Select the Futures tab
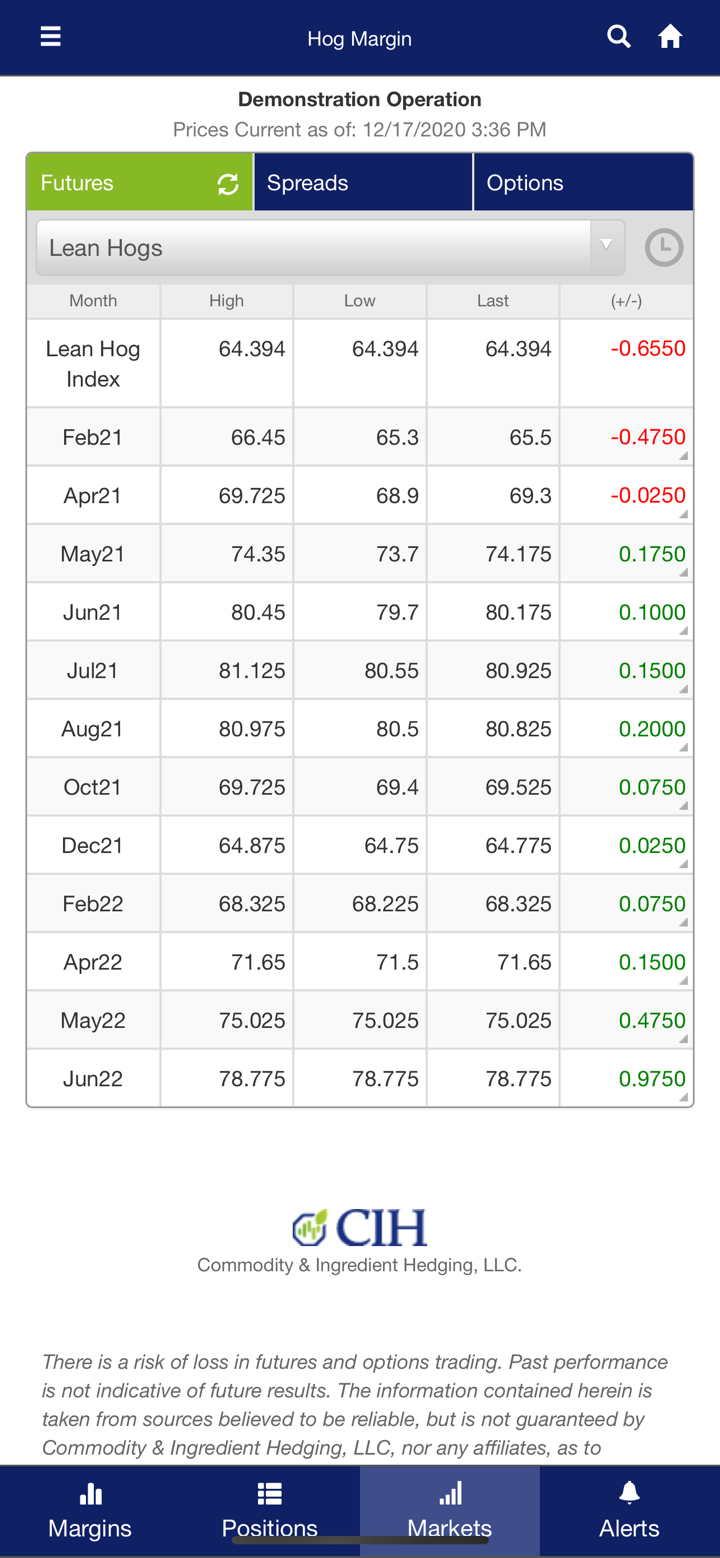The height and width of the screenshot is (1558, 720). (120, 183)
